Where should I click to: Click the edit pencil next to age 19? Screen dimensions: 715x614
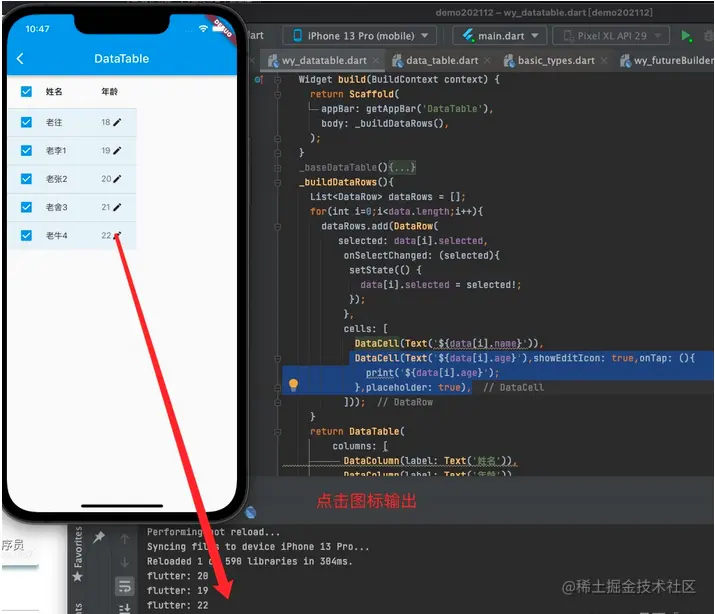pyautogui.click(x=117, y=150)
